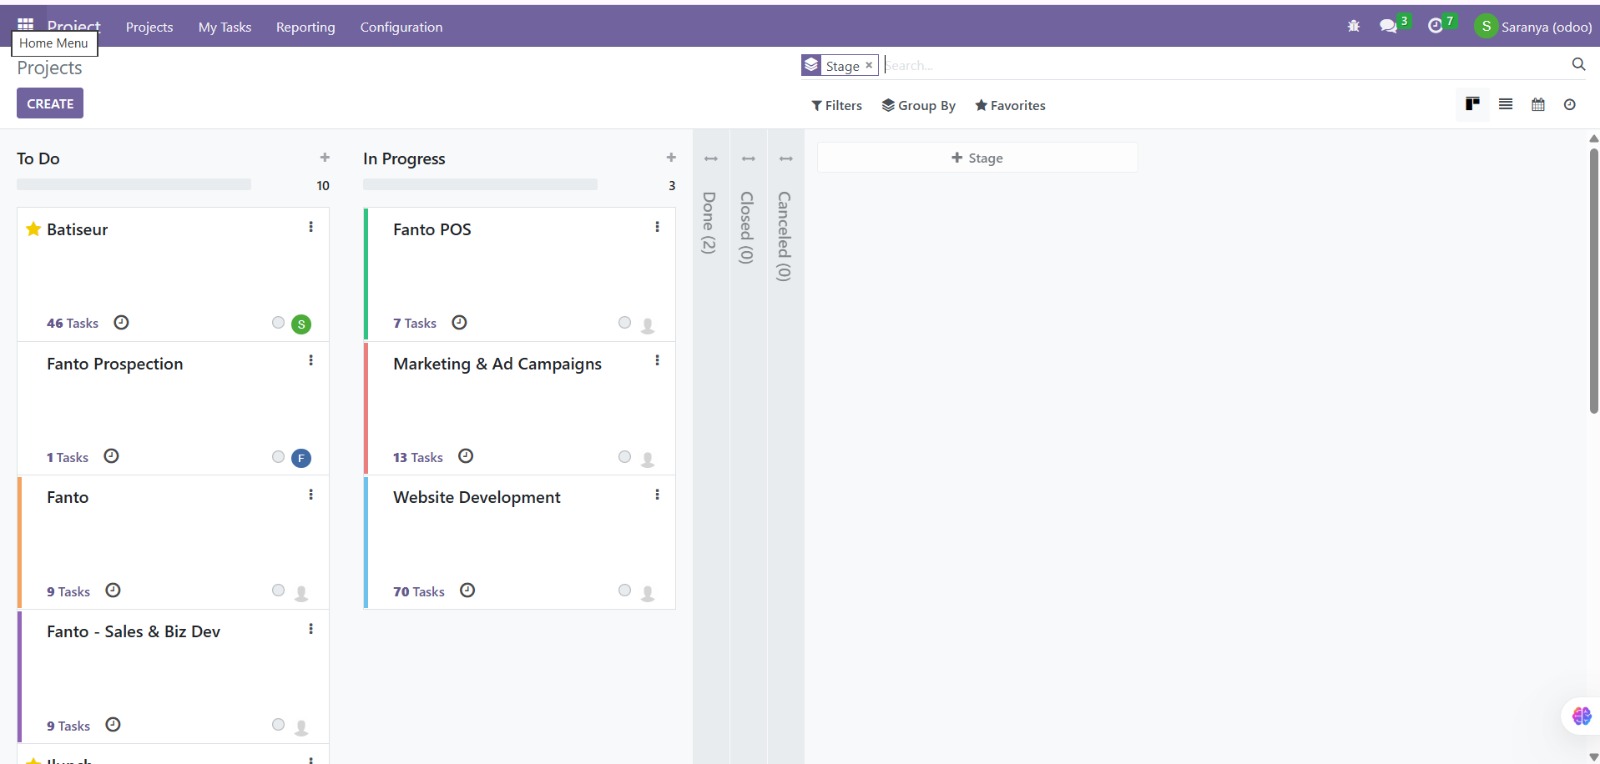The width and height of the screenshot is (1600, 764).
Task: Click the S user avatar on Batiseur
Action: (301, 324)
